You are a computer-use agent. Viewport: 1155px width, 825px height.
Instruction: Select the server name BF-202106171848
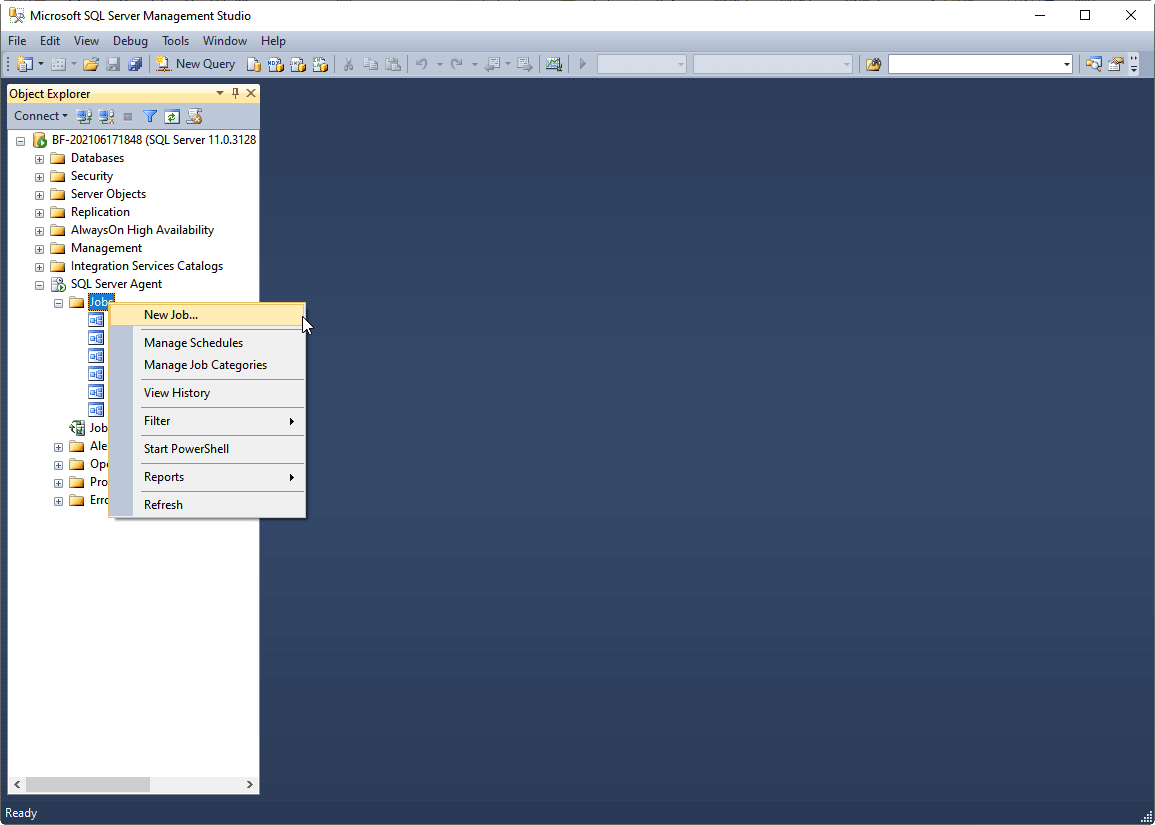coord(97,140)
